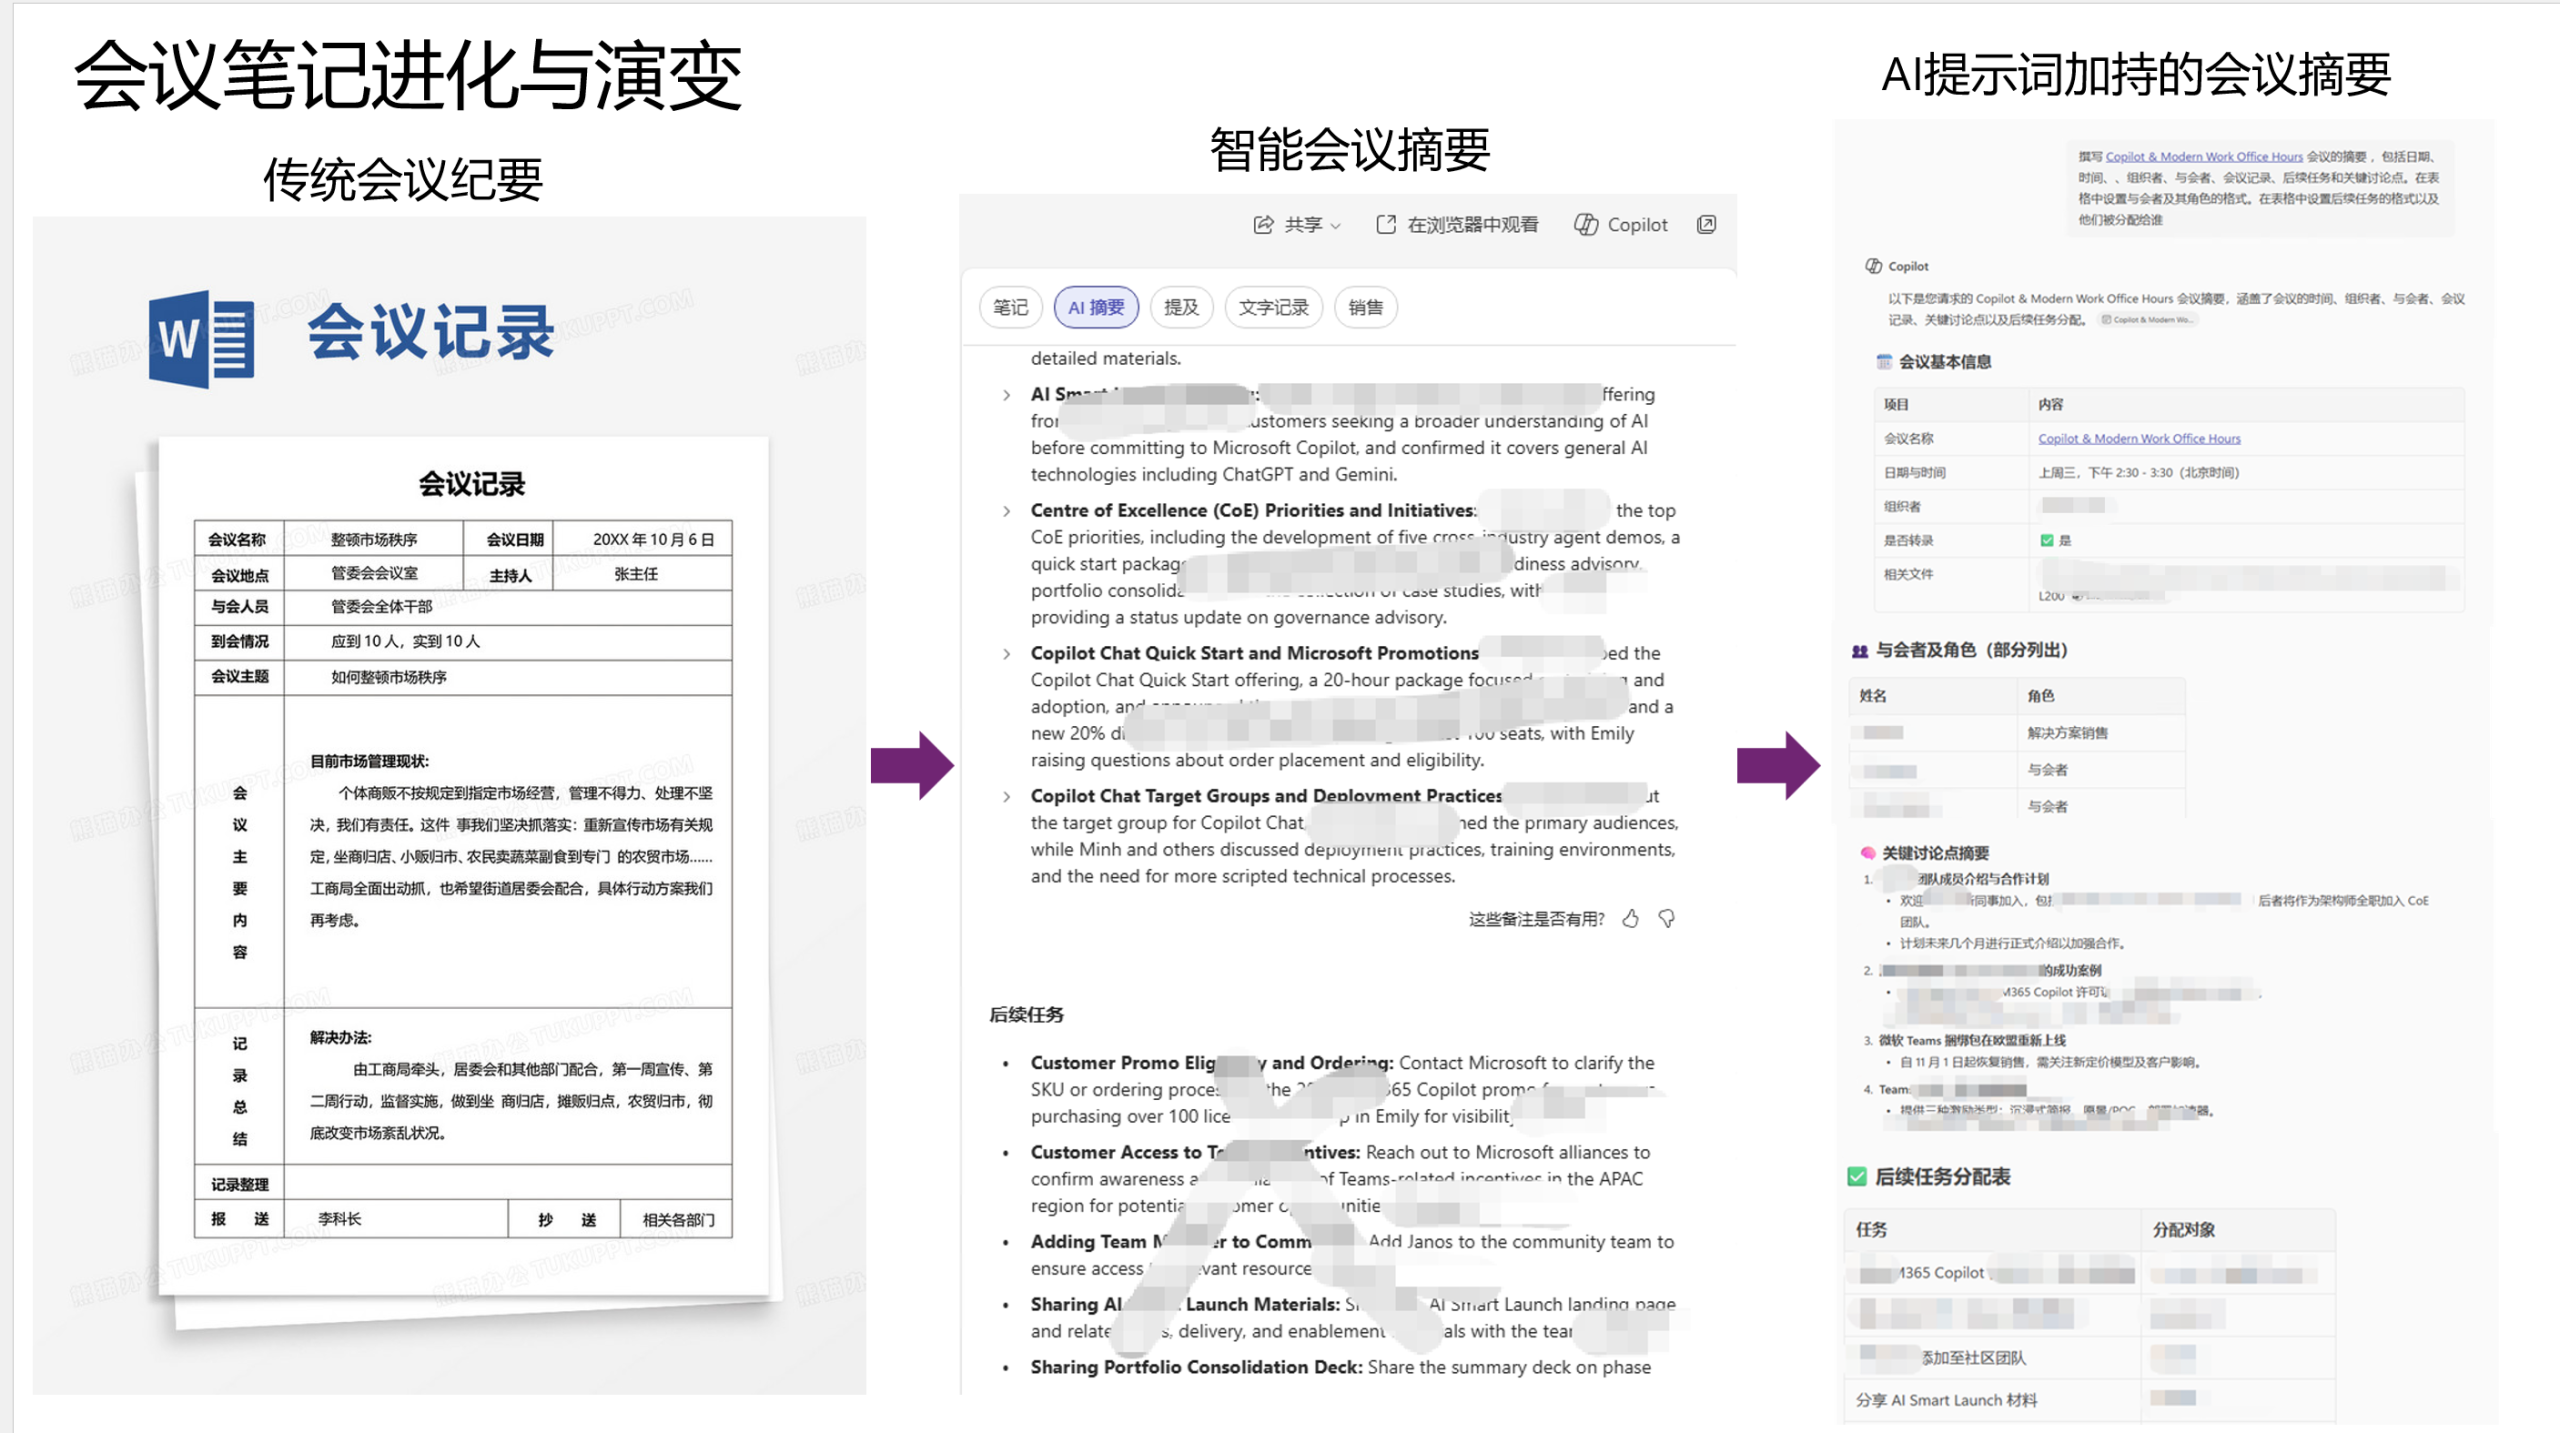Click the Share icon in toolbar

pos(1263,225)
